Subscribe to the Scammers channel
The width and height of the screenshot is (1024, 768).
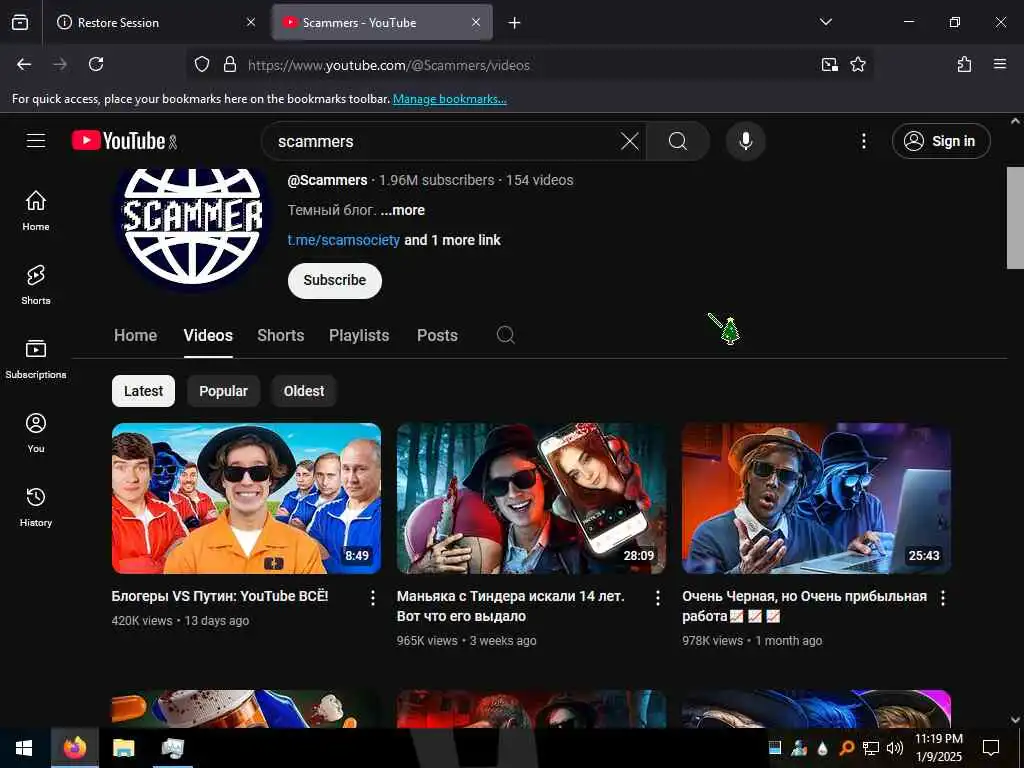(x=334, y=280)
